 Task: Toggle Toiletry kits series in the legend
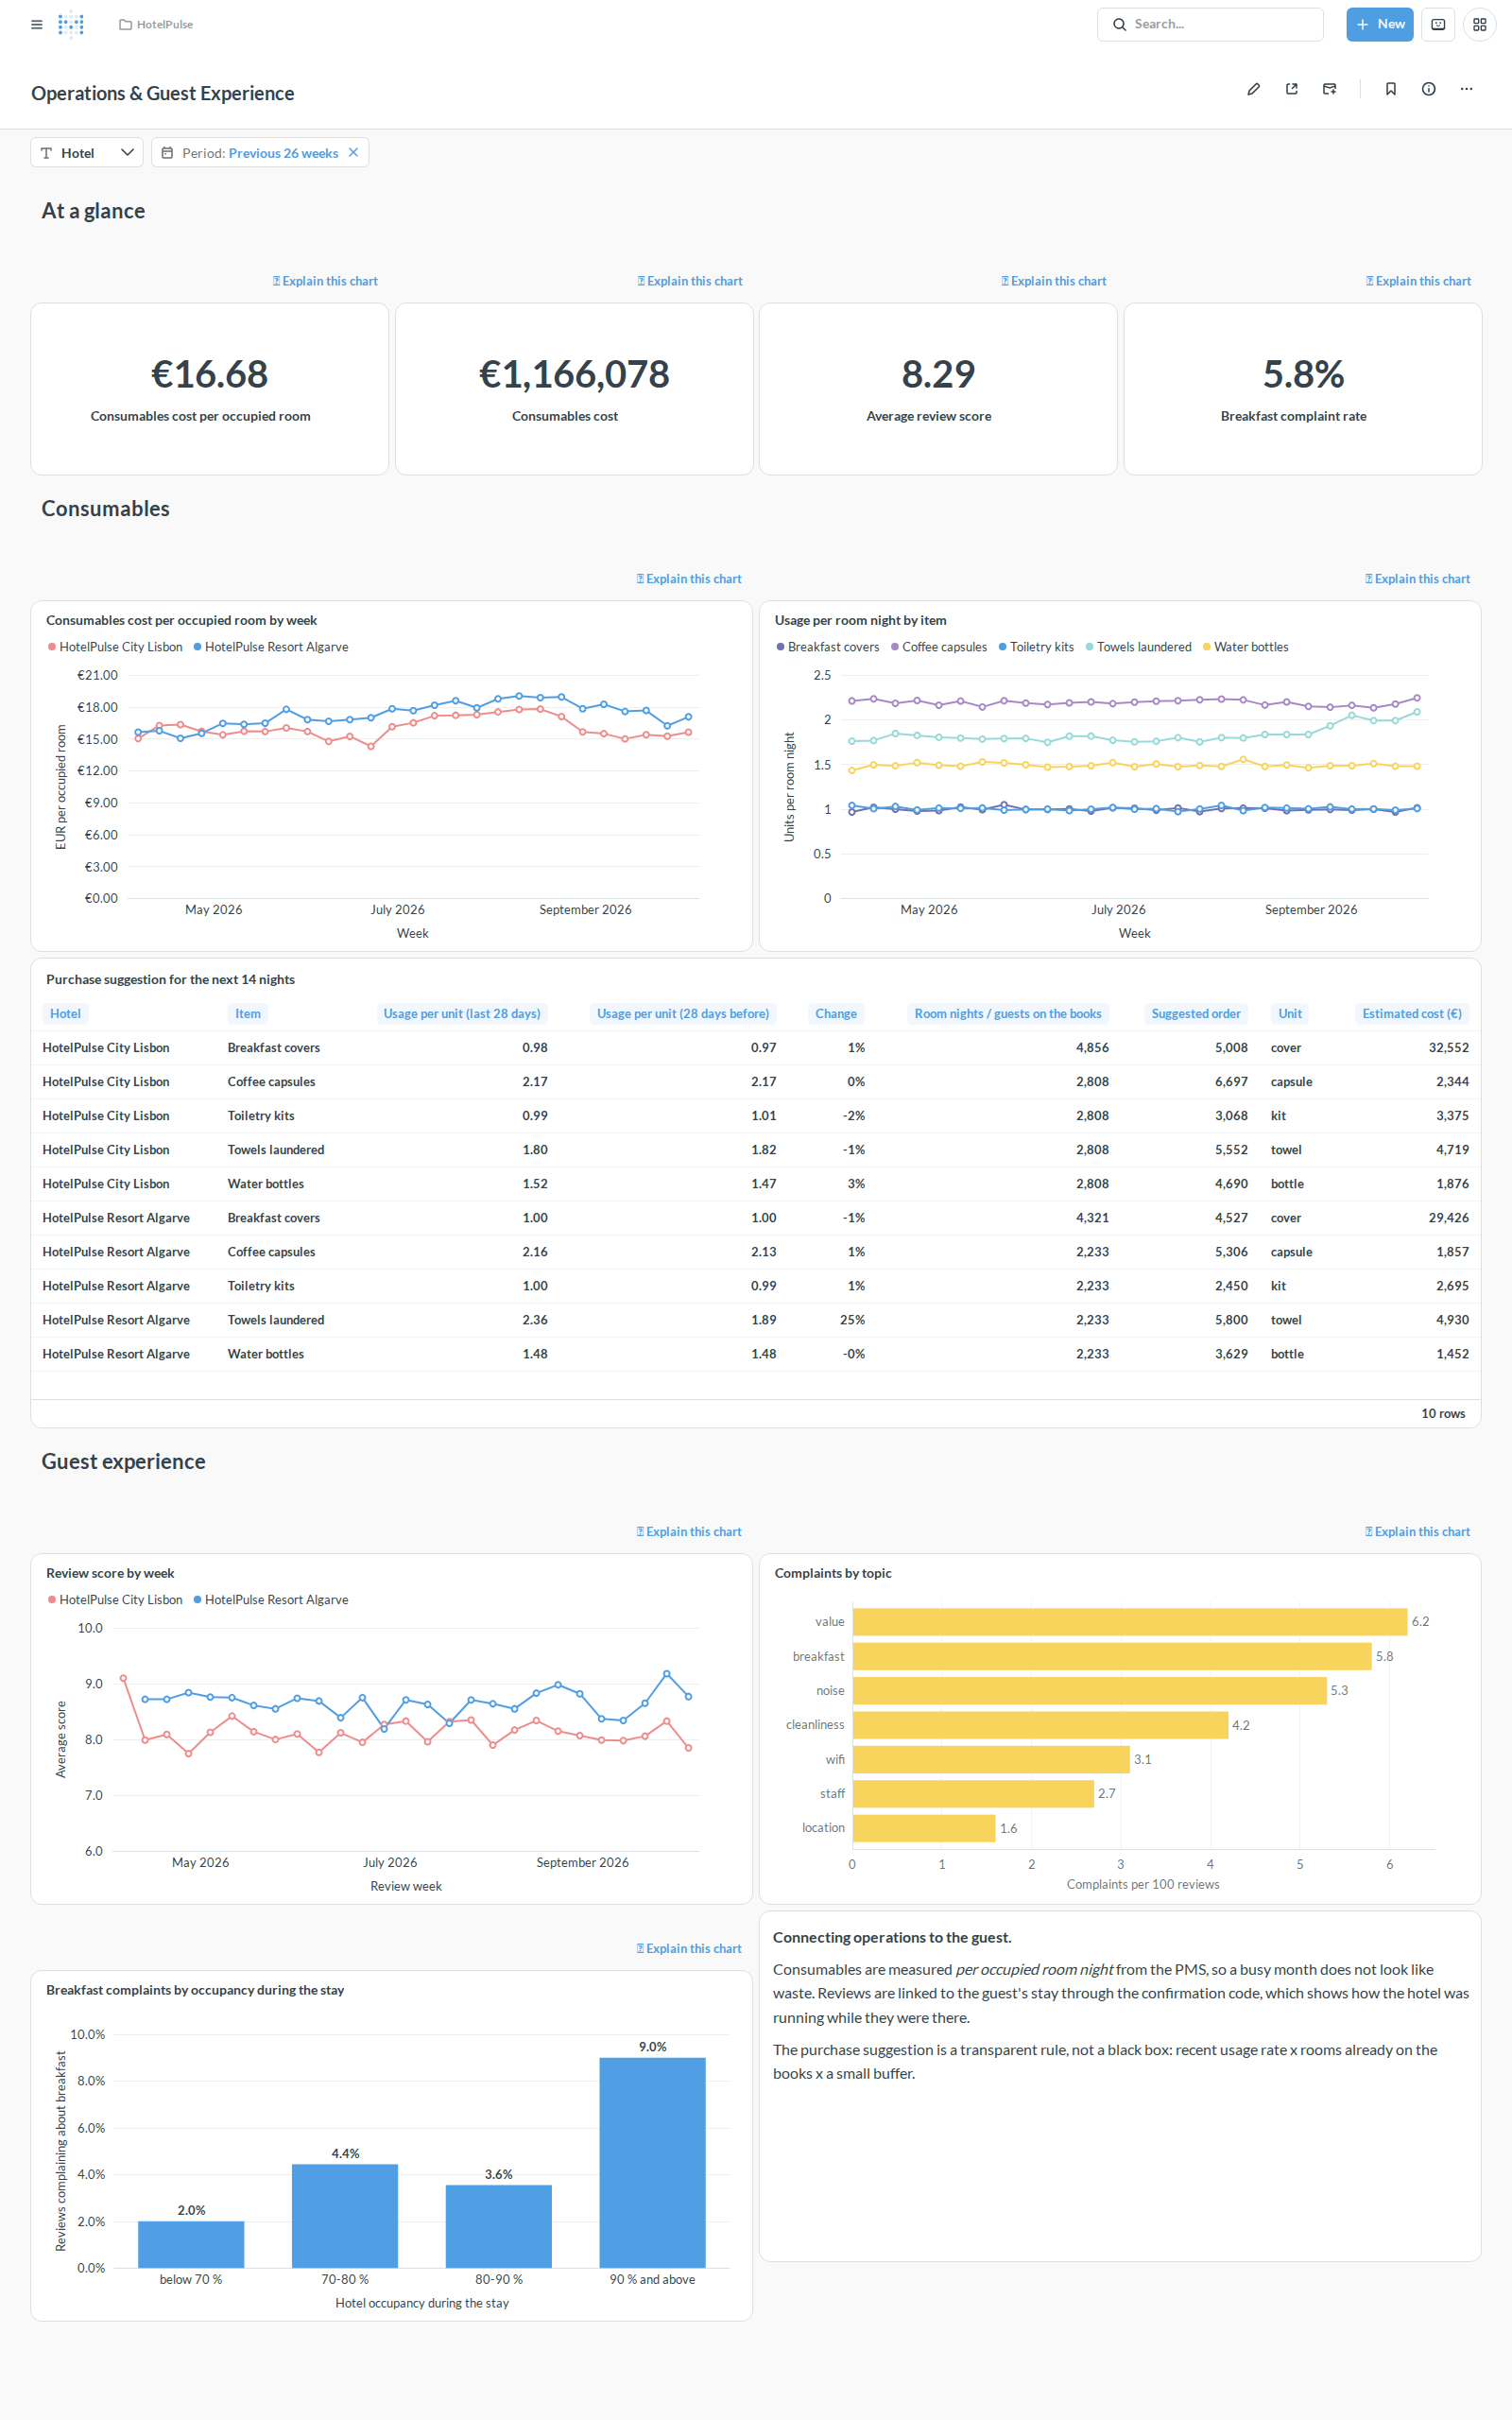click(1036, 647)
